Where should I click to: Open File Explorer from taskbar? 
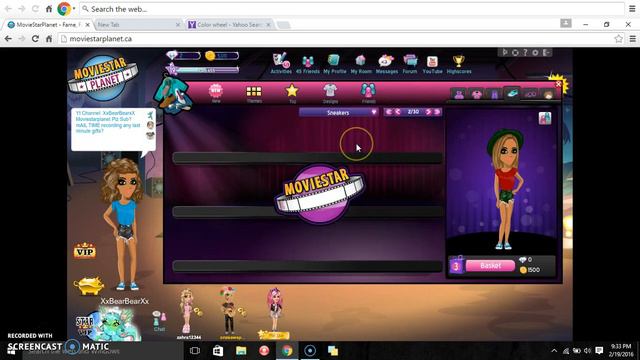pos(241,351)
